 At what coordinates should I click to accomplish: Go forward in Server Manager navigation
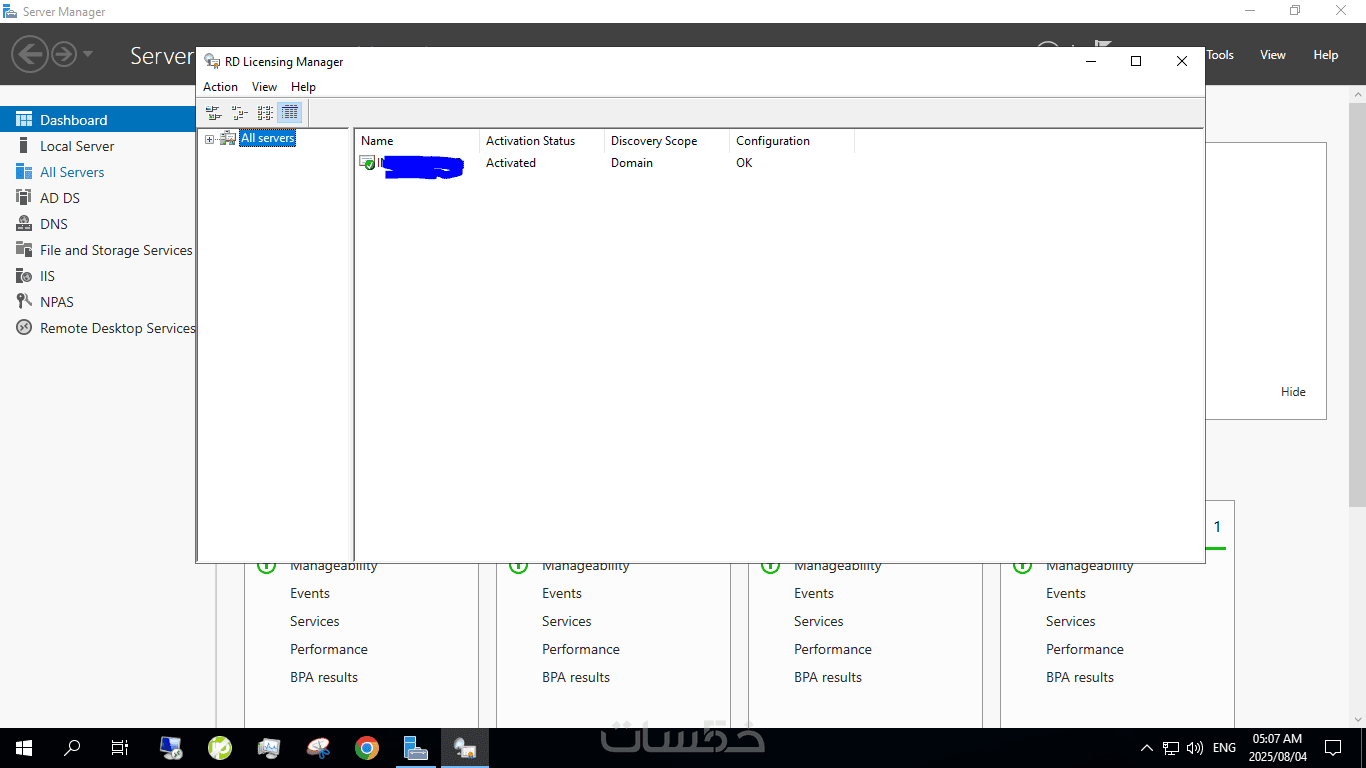pyautogui.click(x=64, y=54)
